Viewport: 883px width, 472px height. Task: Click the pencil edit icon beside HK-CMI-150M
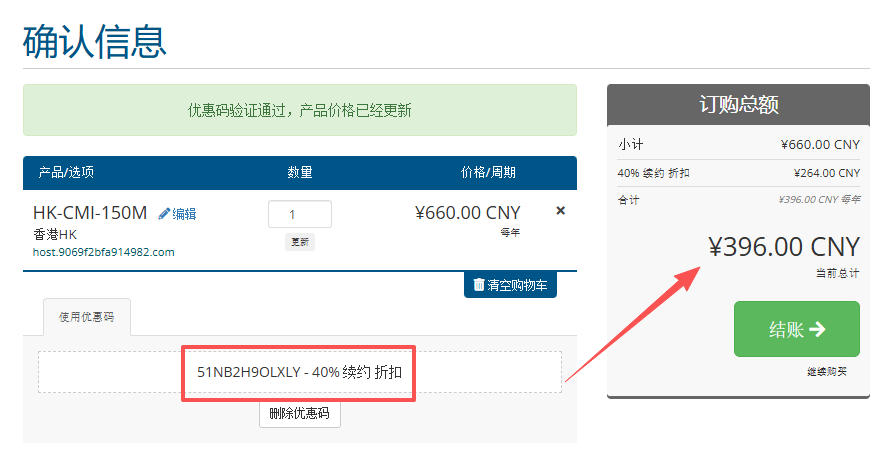[164, 213]
